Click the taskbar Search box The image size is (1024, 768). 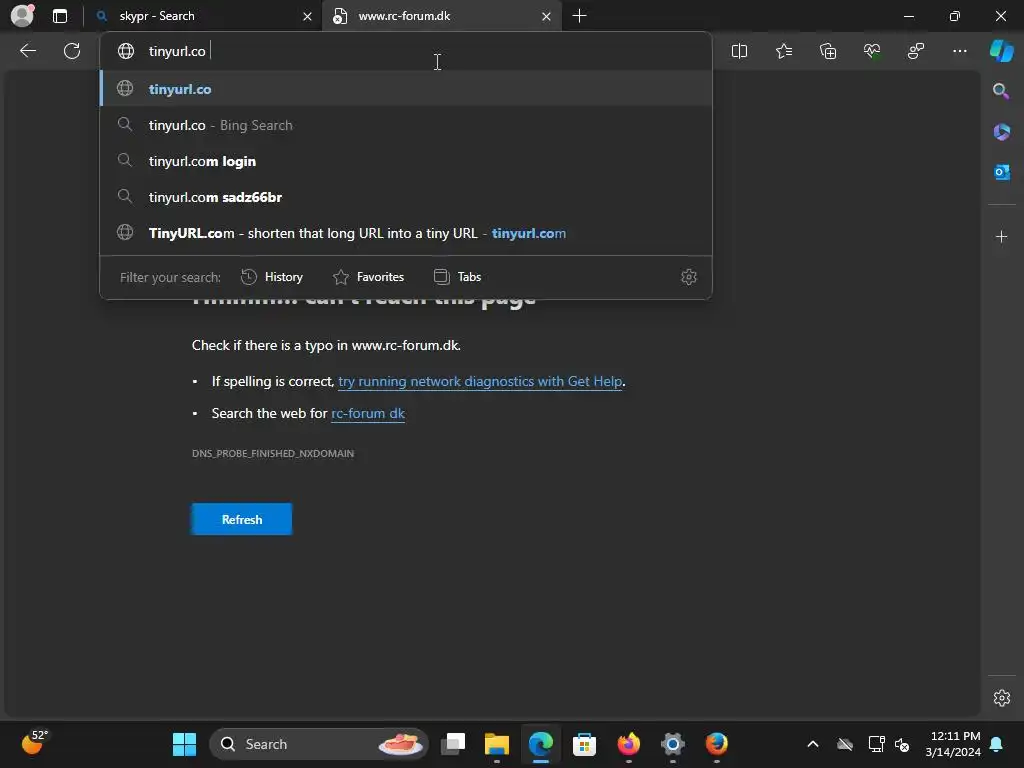319,744
